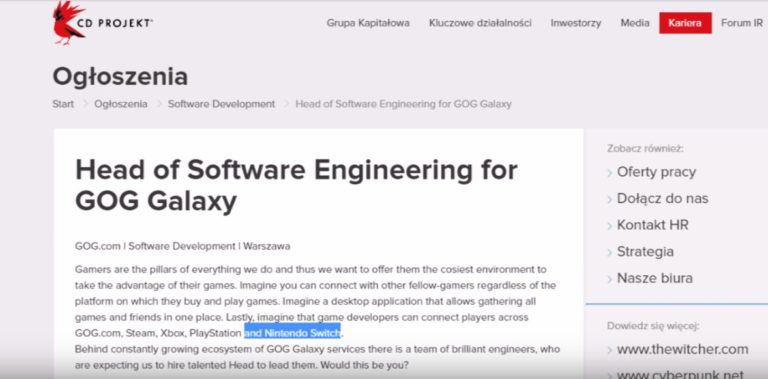Image resolution: width=768 pixels, height=379 pixels.
Task: Open the Media menu item
Action: click(x=635, y=23)
